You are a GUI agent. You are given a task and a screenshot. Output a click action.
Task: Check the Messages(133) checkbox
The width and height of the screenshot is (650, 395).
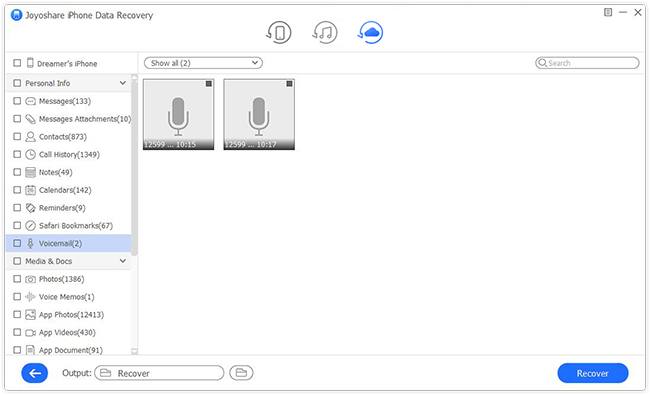tap(17, 101)
